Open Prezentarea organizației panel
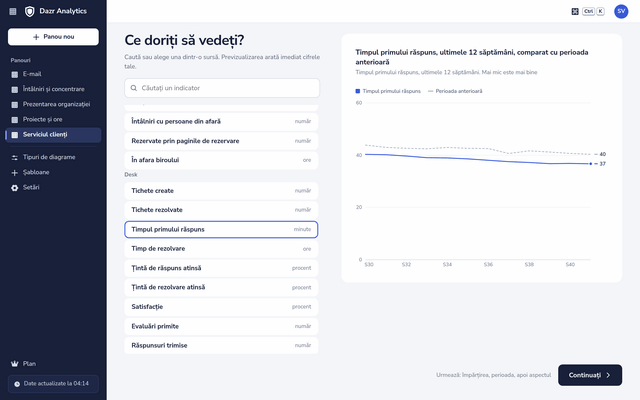 click(x=53, y=104)
